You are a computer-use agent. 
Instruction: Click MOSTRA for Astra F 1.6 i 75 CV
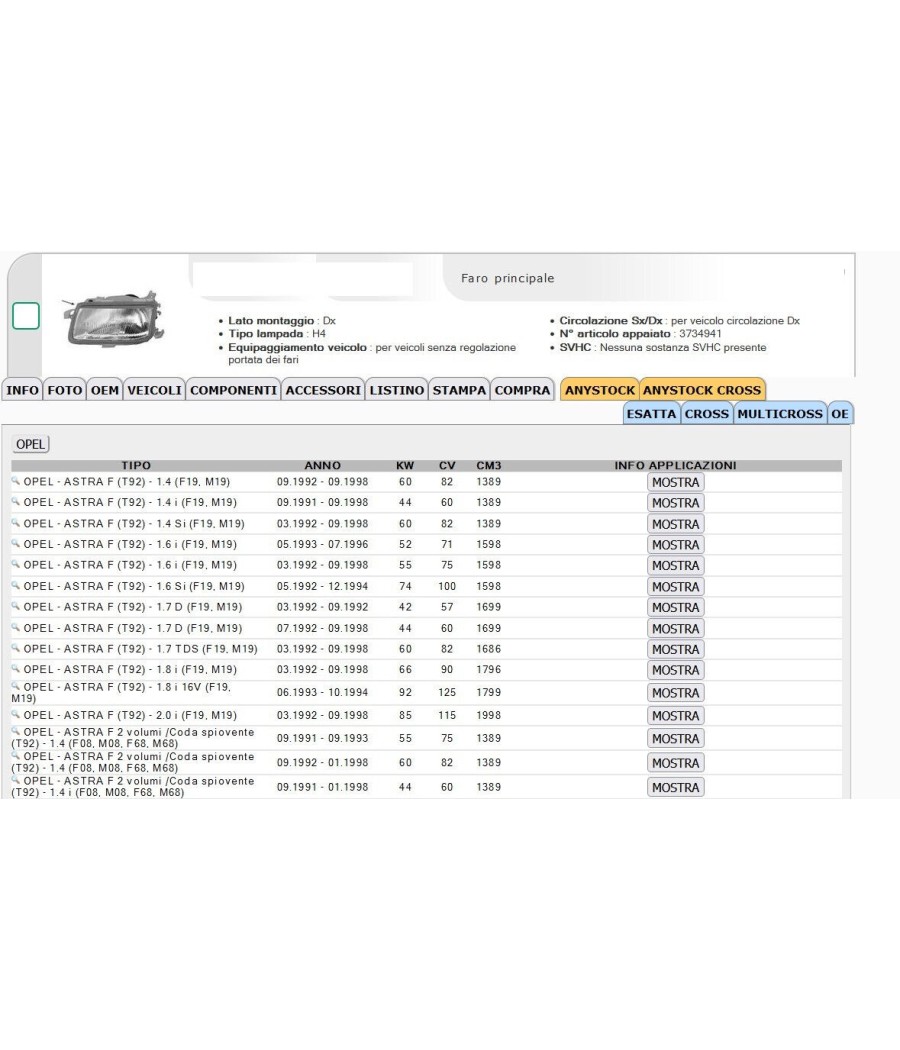676,566
